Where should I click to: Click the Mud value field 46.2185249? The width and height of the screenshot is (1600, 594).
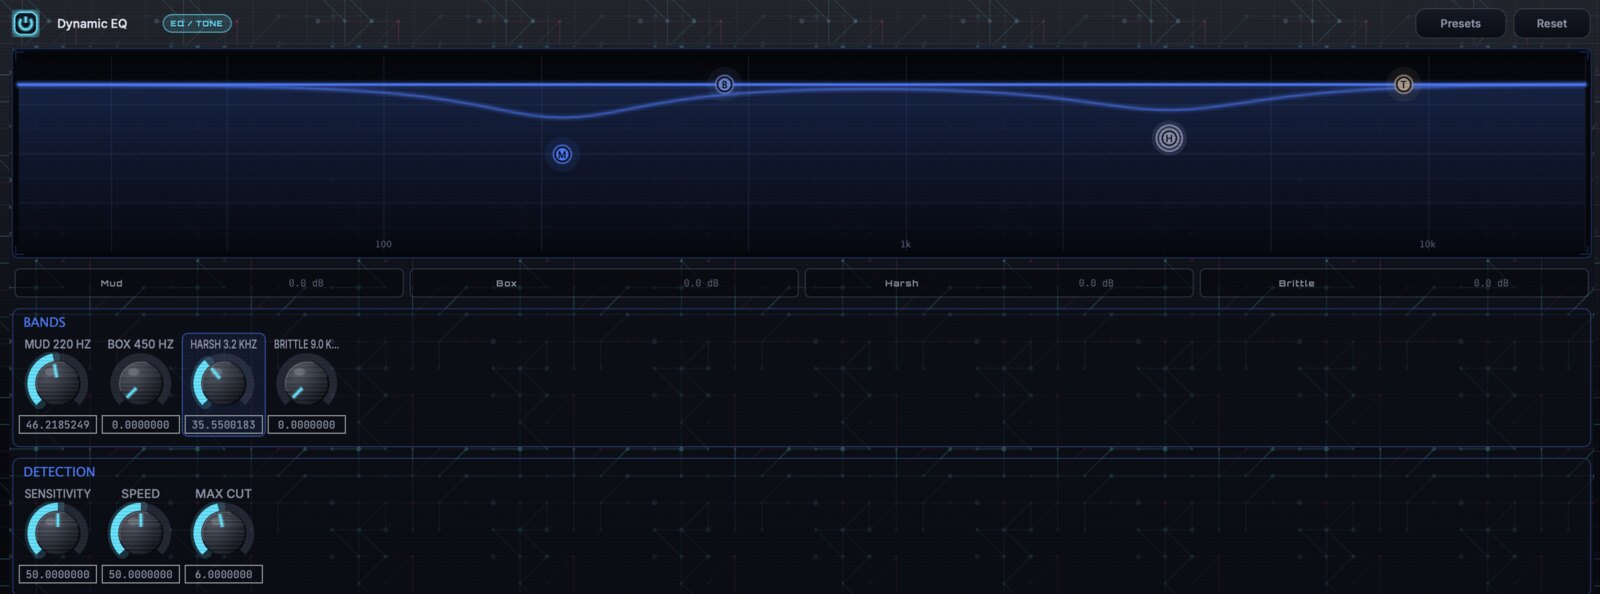pyautogui.click(x=57, y=425)
